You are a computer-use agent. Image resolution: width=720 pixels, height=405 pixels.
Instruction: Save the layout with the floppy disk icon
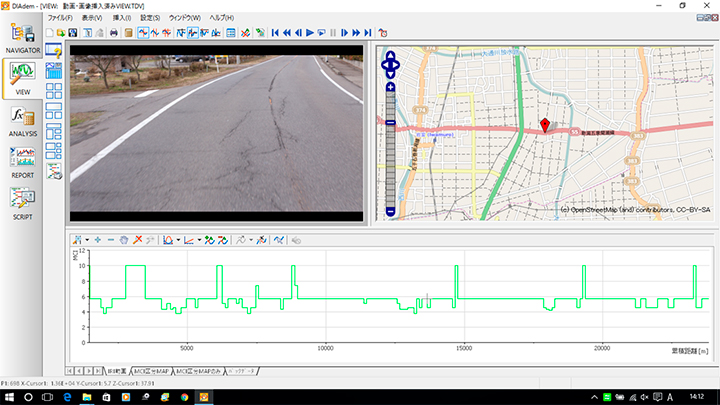(73, 33)
